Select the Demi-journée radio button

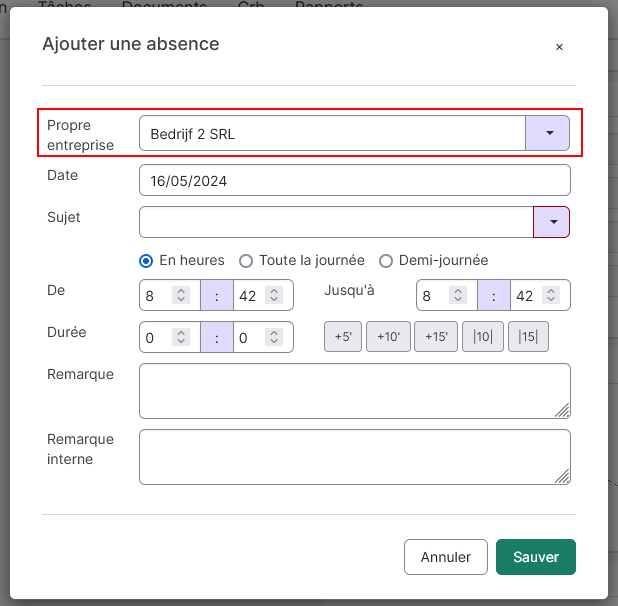[386, 261]
